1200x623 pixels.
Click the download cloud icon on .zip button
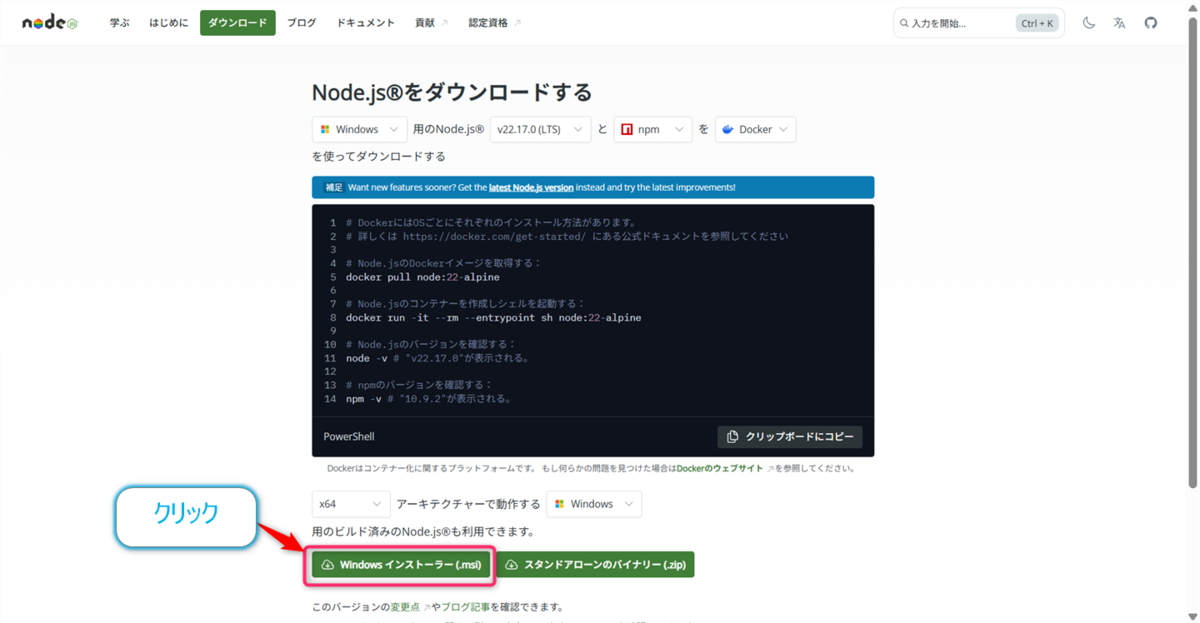(x=512, y=565)
